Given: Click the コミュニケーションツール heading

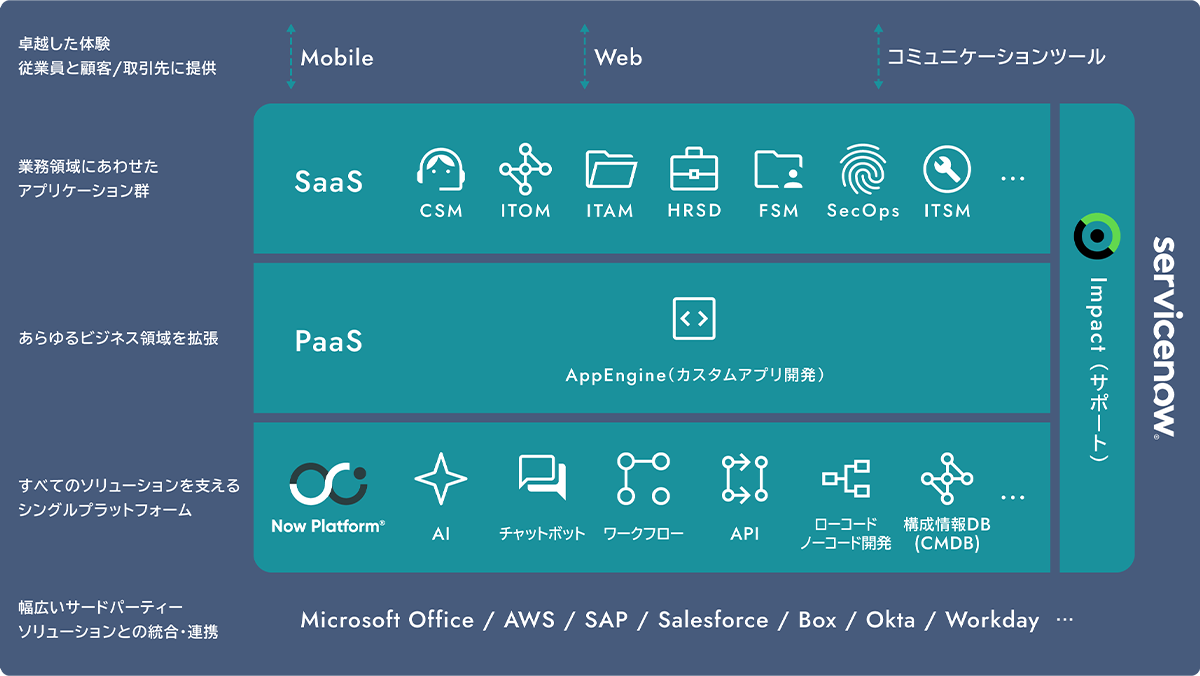Looking at the screenshot, I should 996,57.
